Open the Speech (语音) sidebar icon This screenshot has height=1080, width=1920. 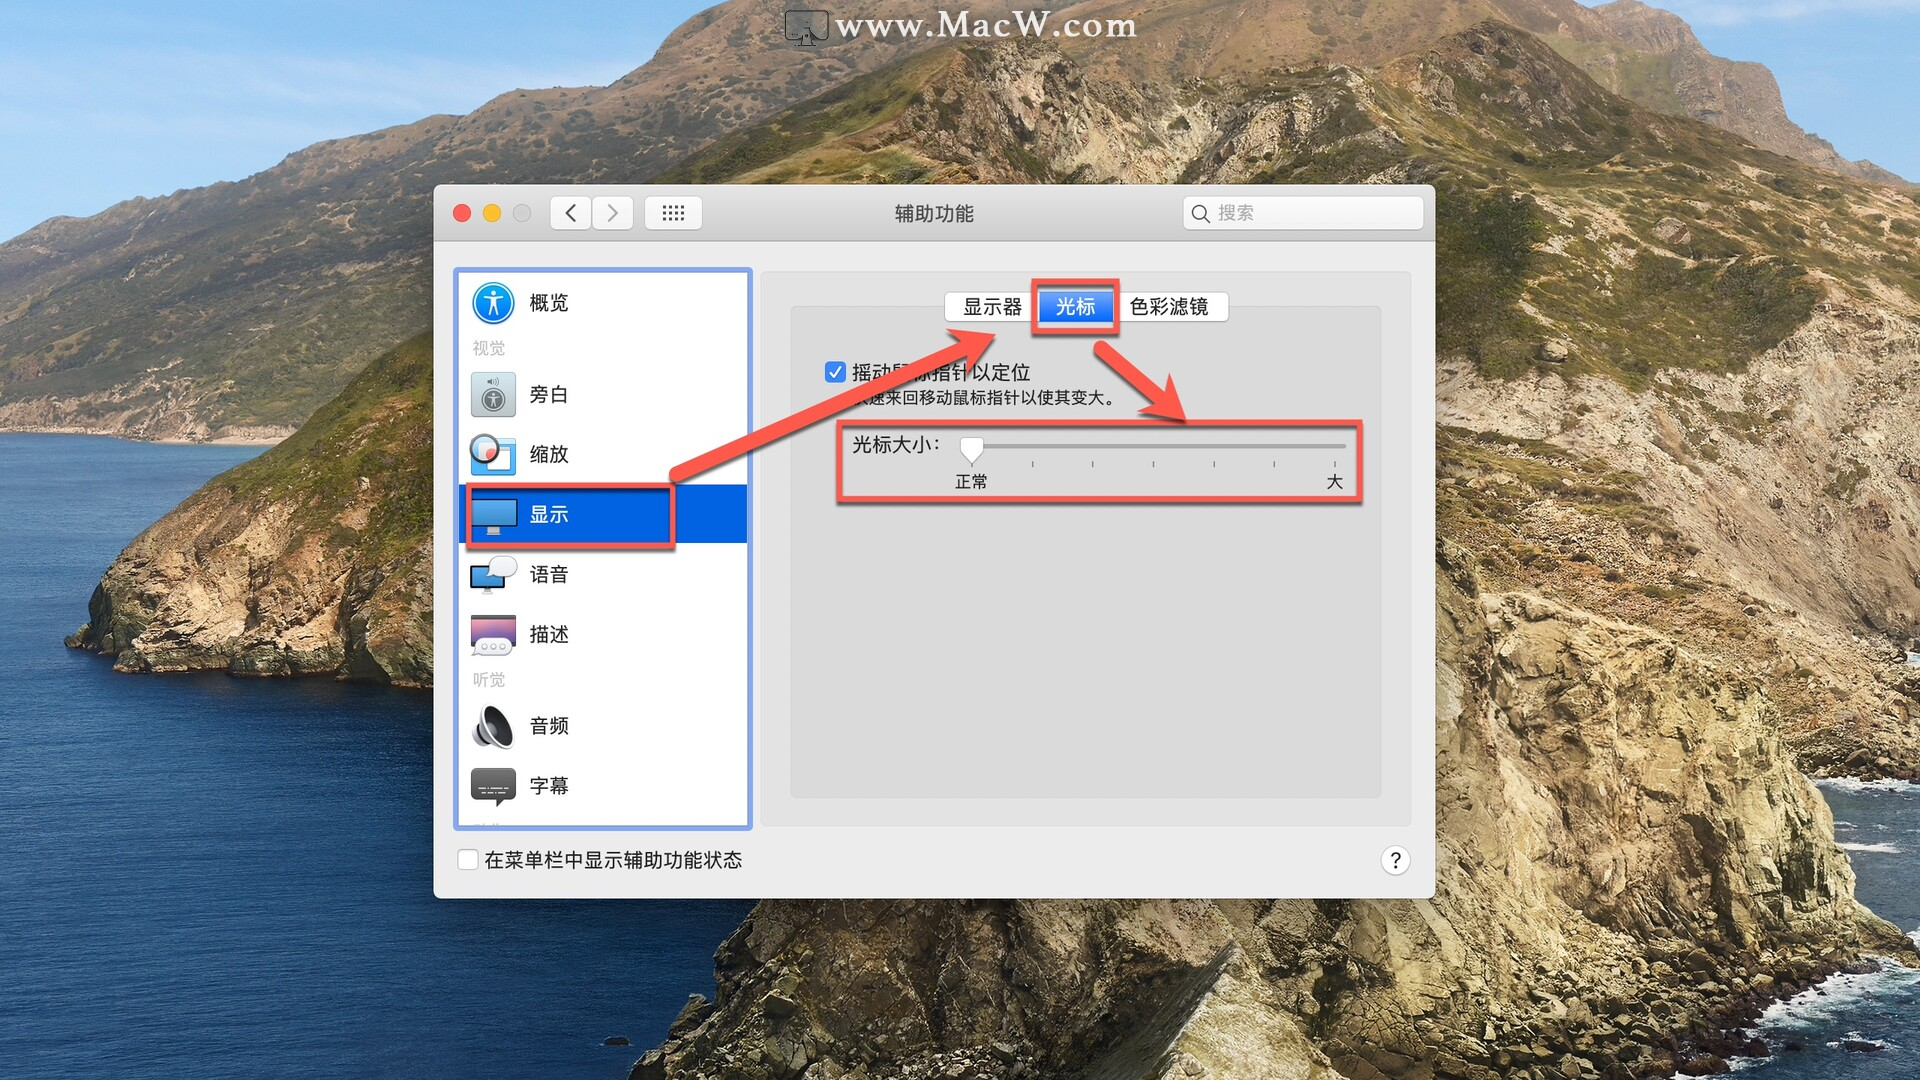(x=493, y=575)
